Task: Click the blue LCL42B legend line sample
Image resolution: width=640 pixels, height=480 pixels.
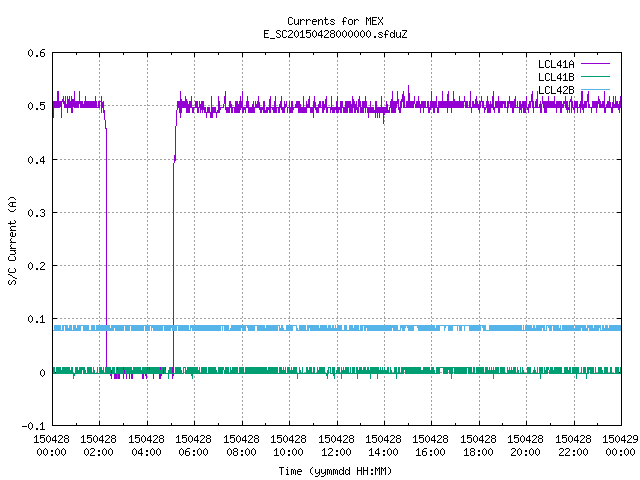Action: [x=595, y=89]
